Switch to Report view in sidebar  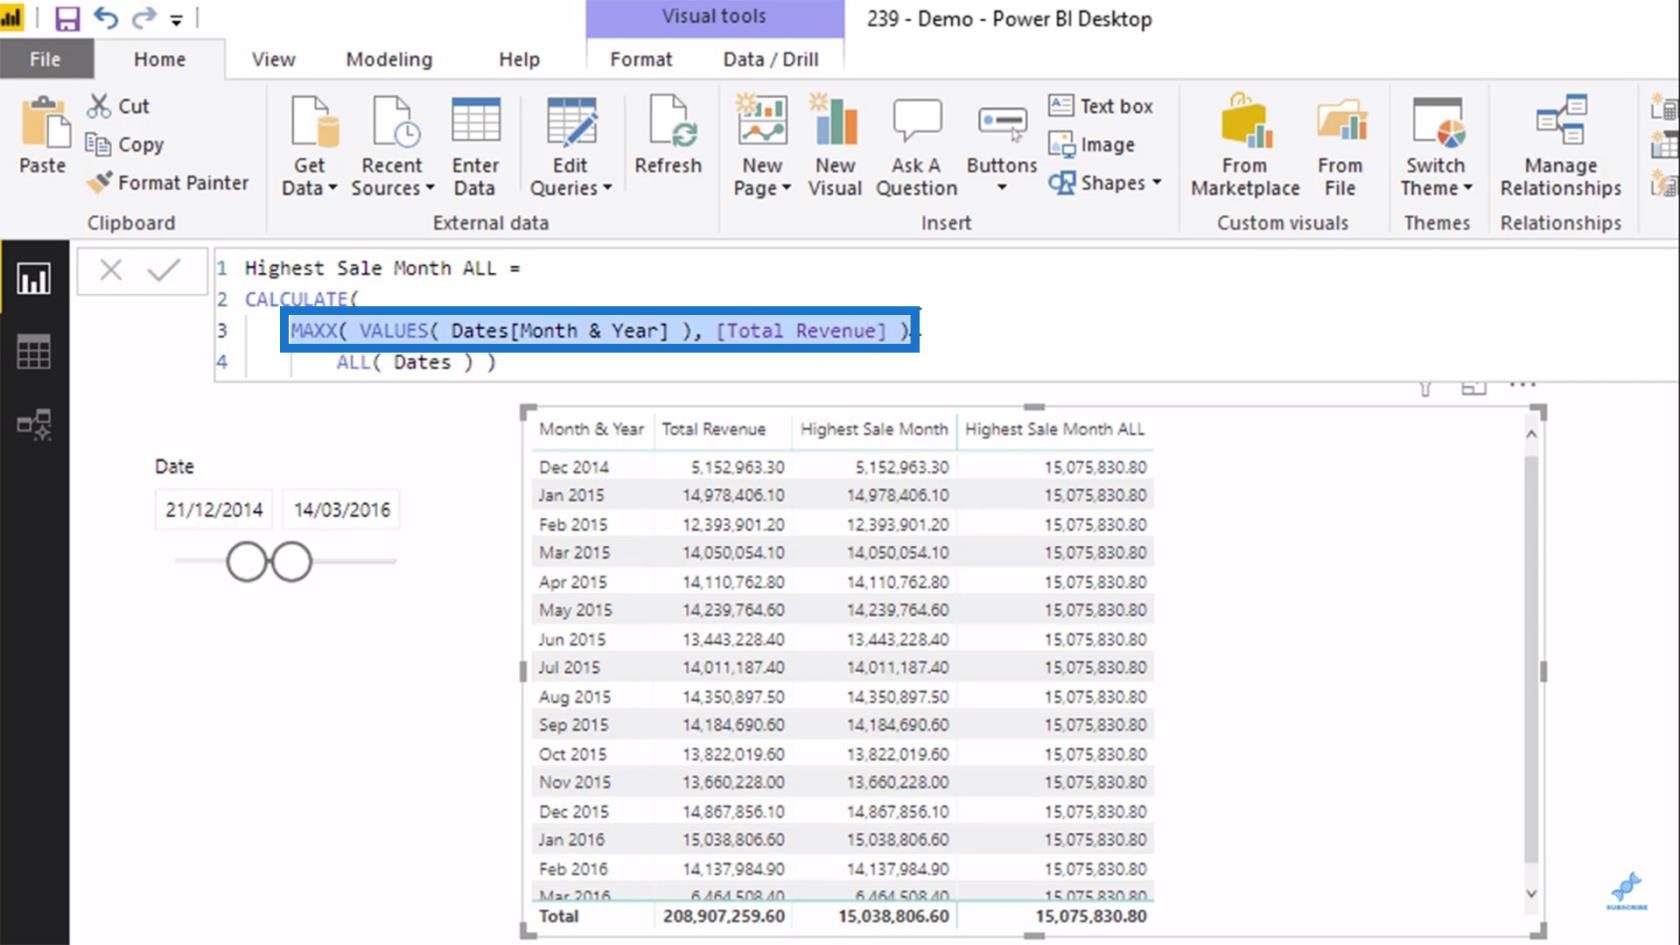[x=34, y=279]
